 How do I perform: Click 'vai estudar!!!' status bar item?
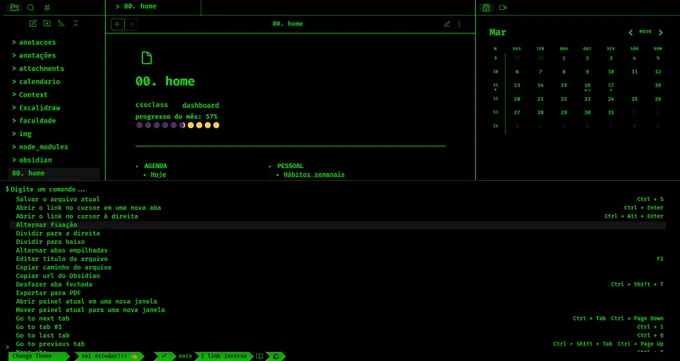click(108, 356)
